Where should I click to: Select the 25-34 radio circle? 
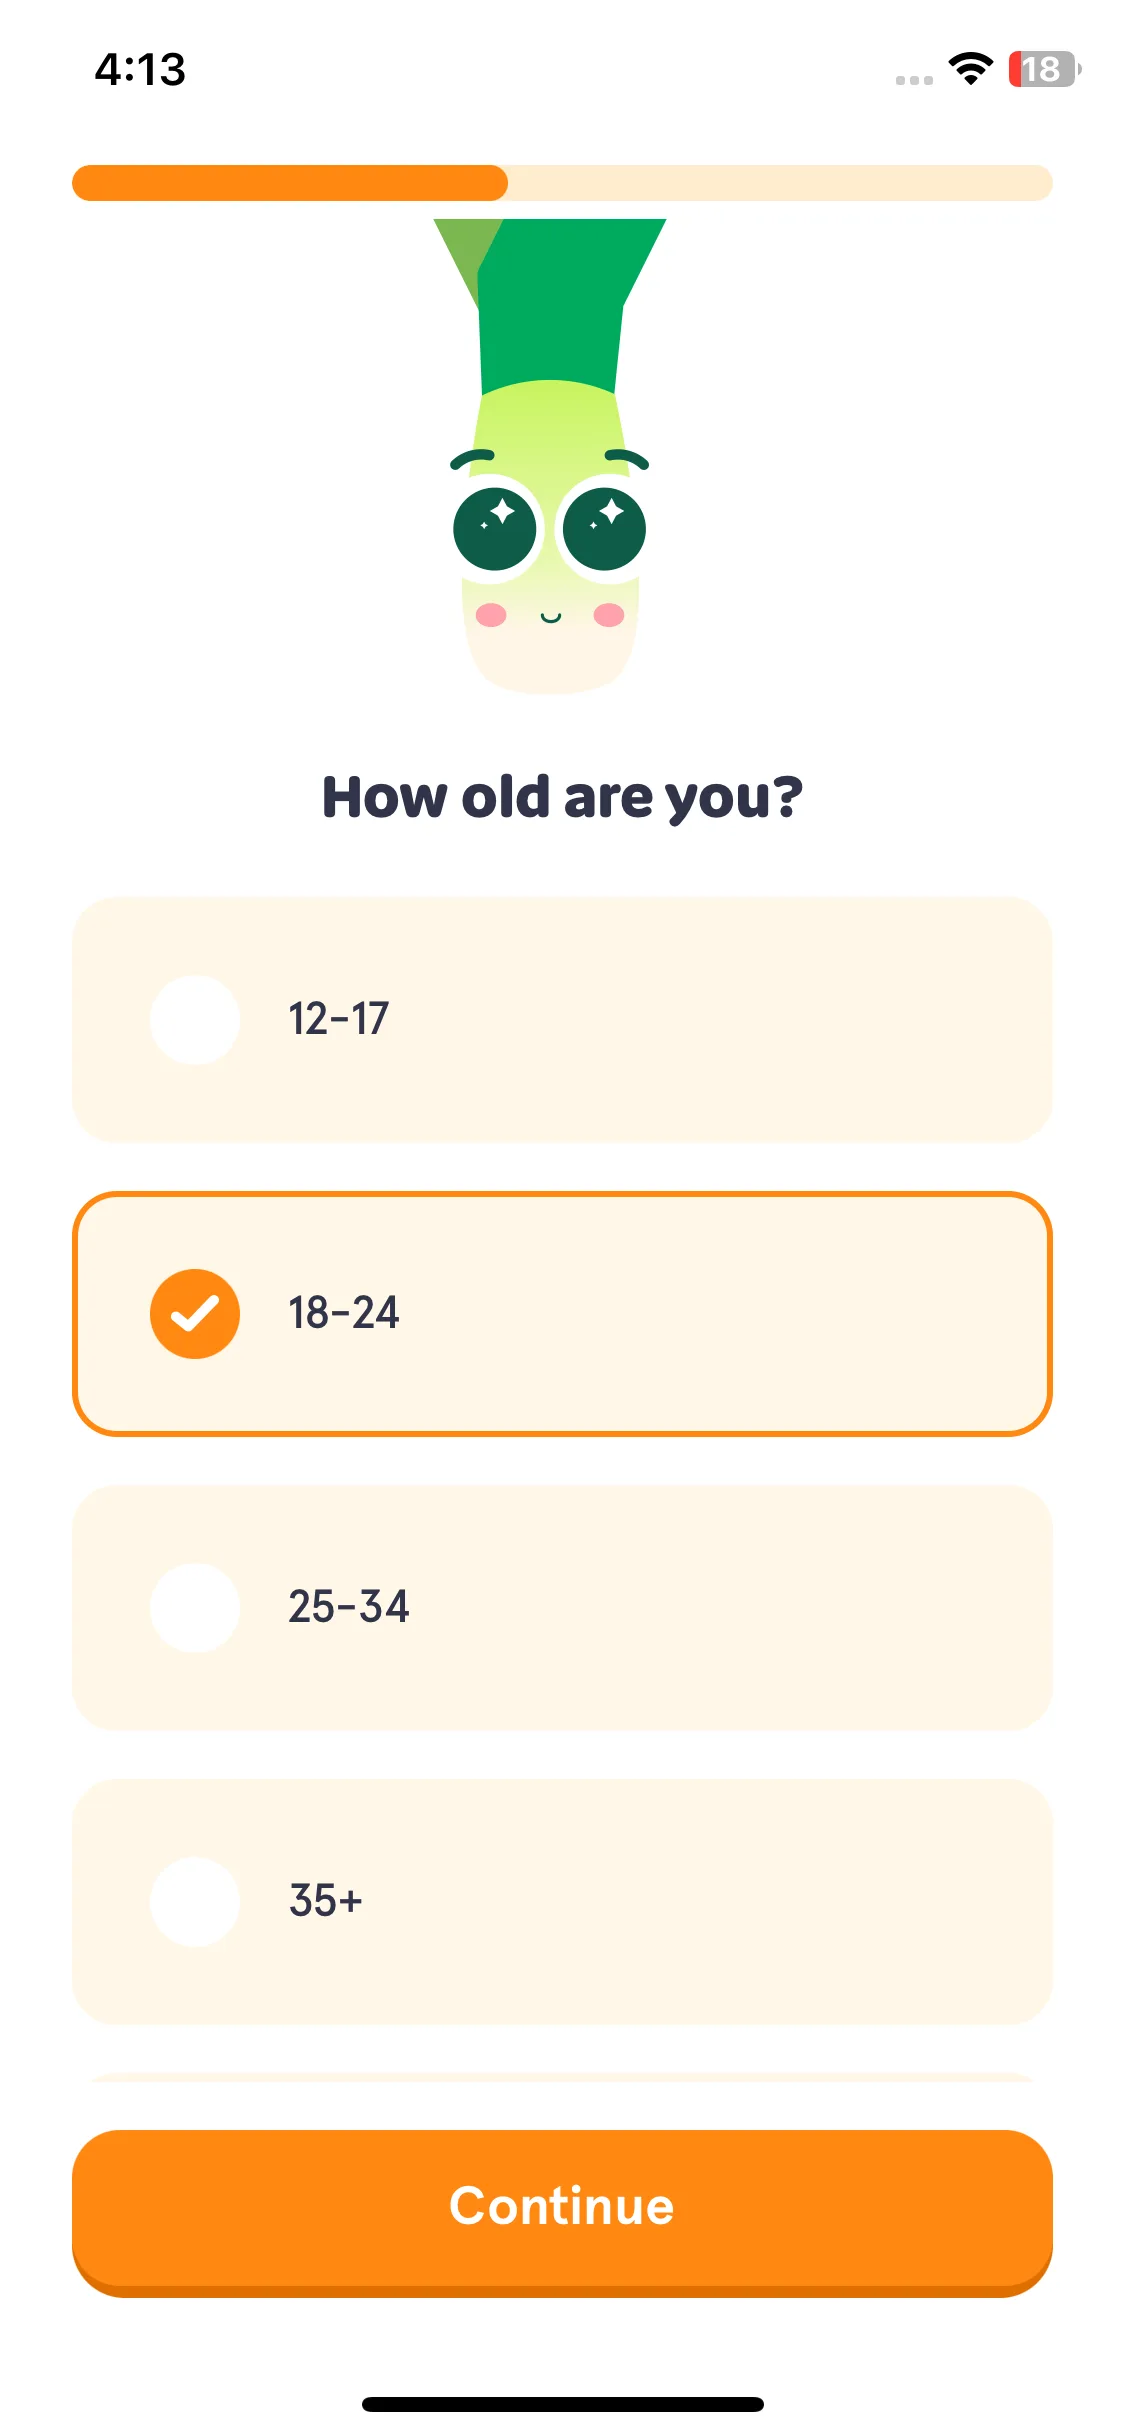click(x=194, y=1607)
